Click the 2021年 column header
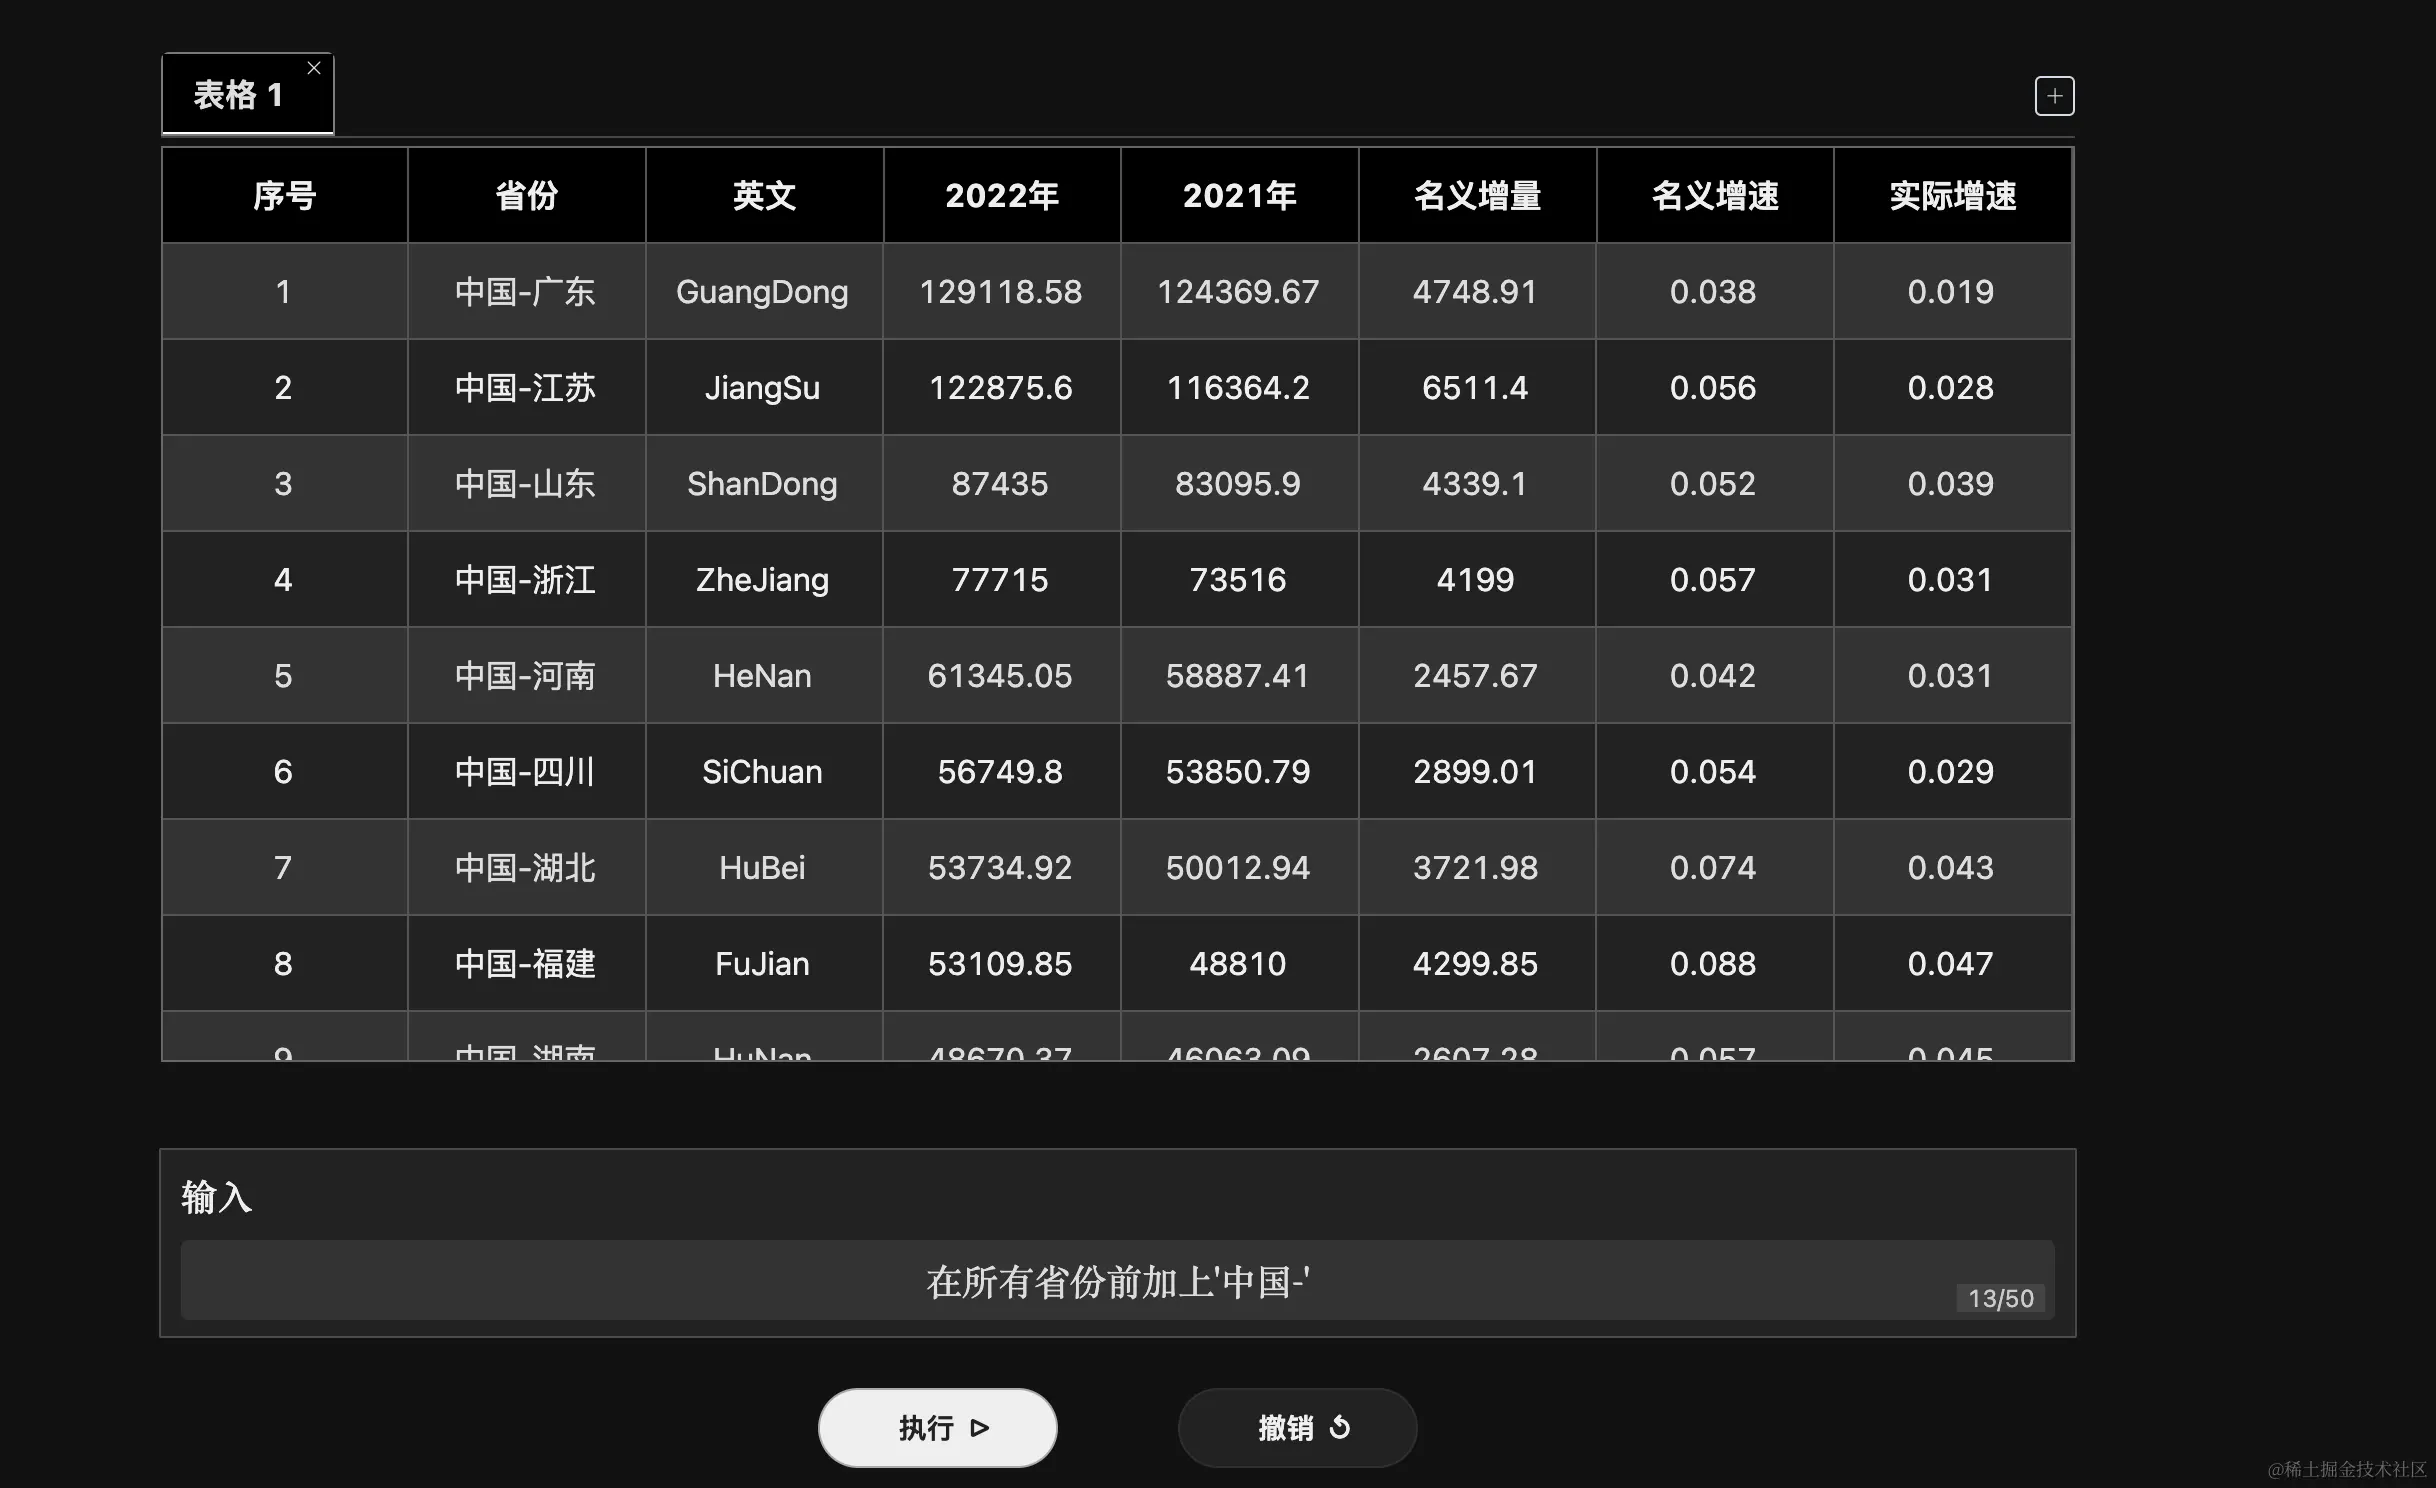The height and width of the screenshot is (1488, 2436). pyautogui.click(x=1239, y=195)
